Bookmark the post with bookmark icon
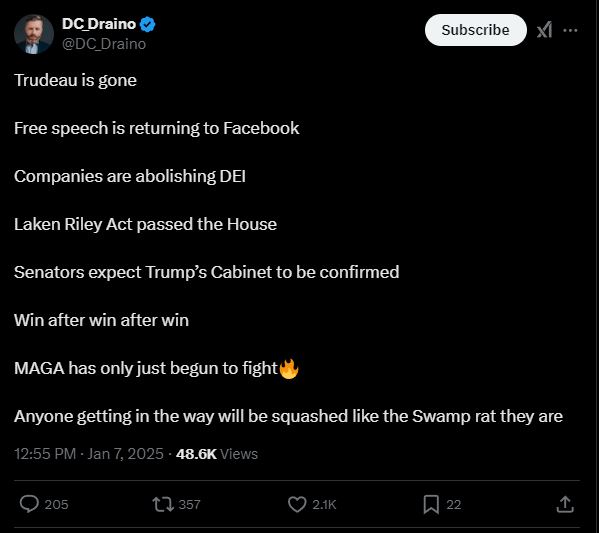This screenshot has width=599, height=533. [431, 504]
